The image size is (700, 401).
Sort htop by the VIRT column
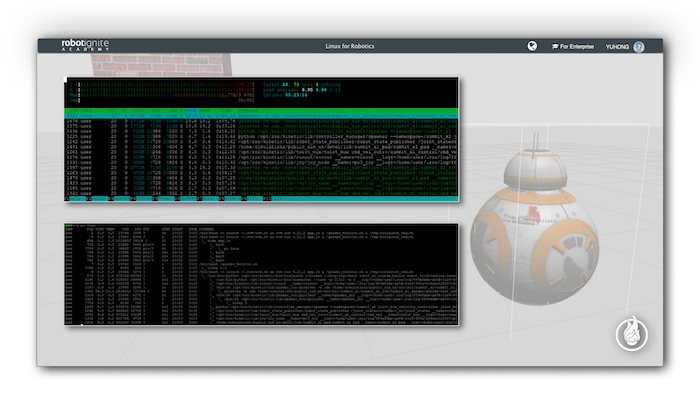[x=137, y=110]
